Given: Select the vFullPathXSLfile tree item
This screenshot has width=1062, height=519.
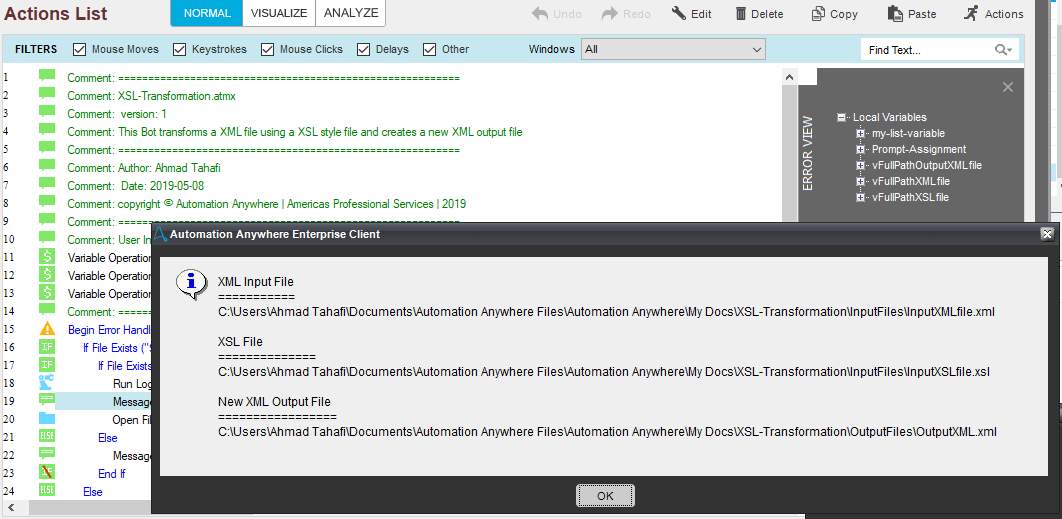Looking at the screenshot, I should pyautogui.click(x=910, y=197).
